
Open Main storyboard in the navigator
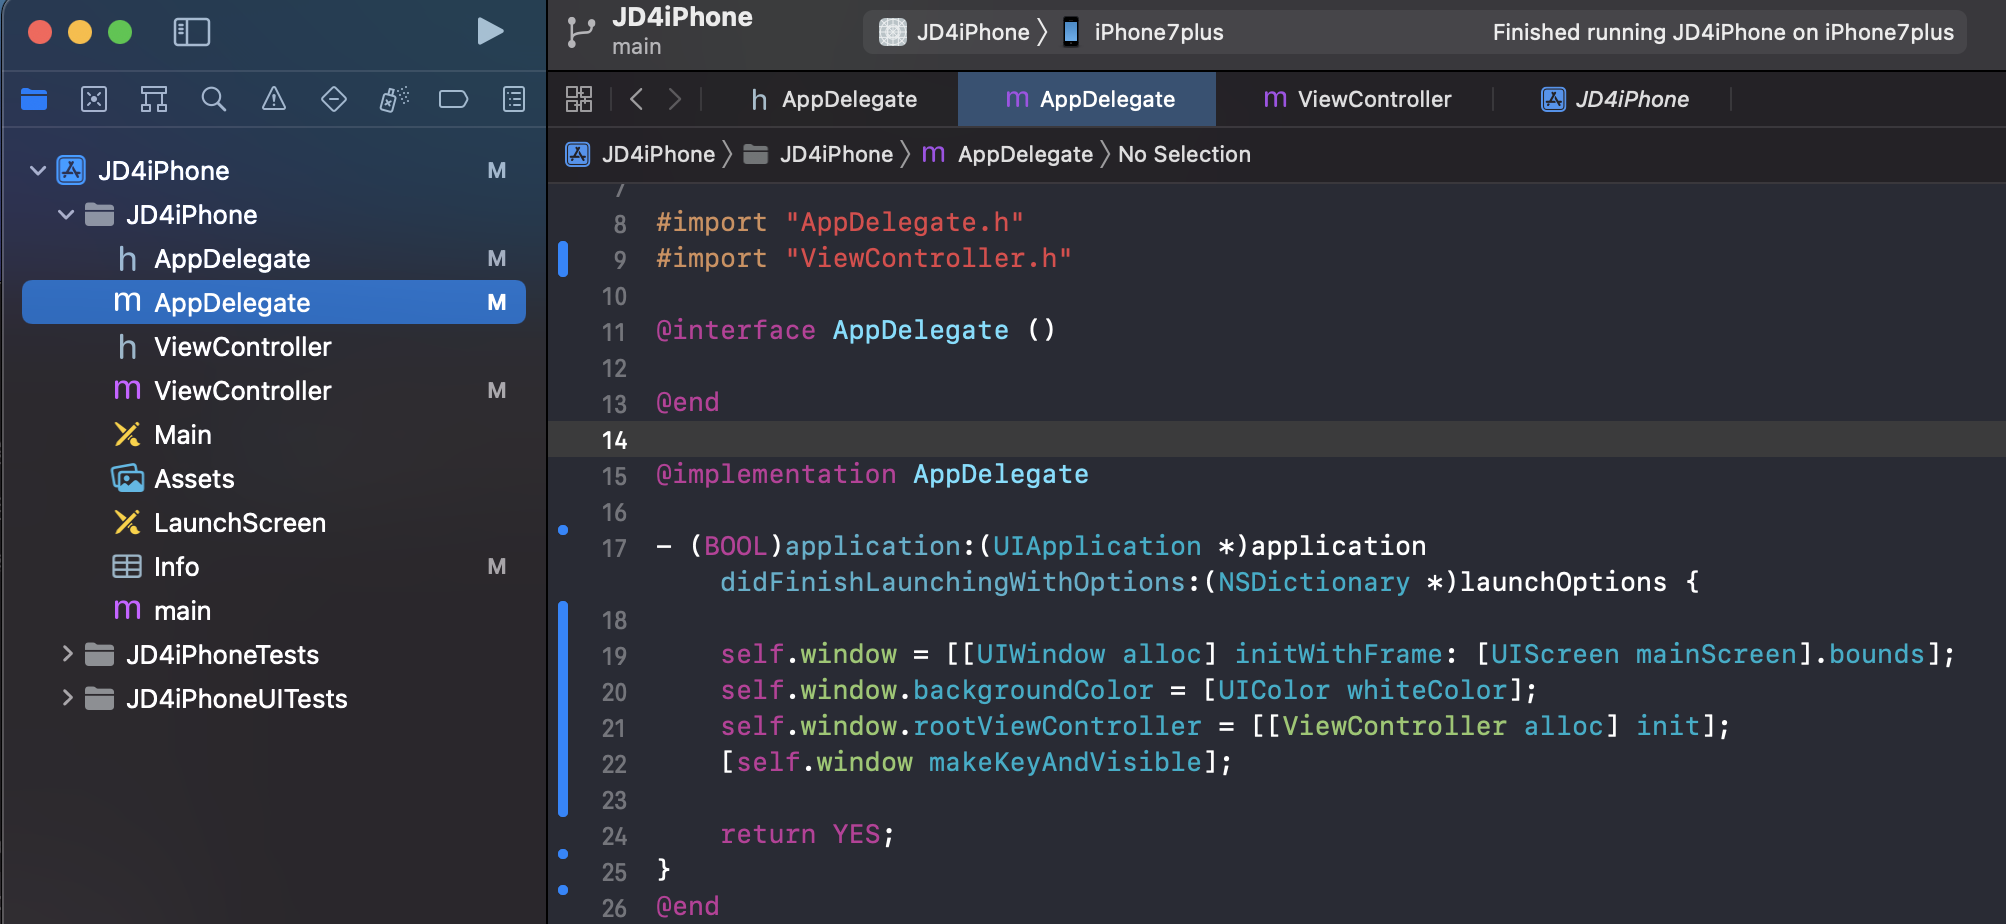tap(183, 435)
